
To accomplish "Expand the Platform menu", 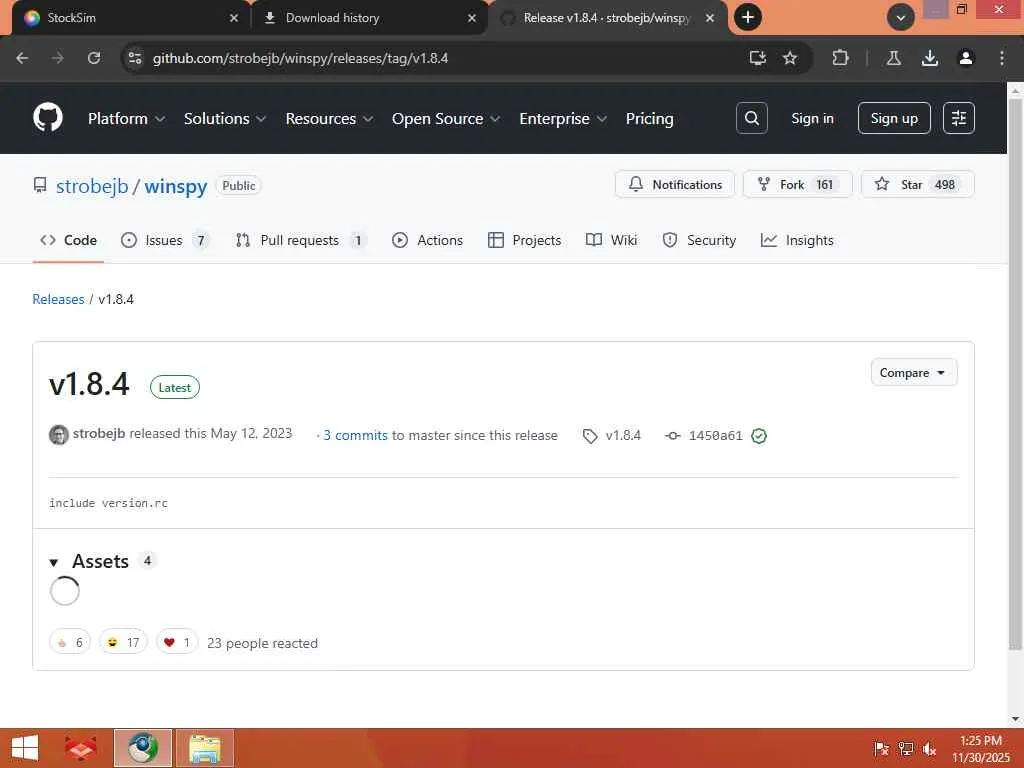I will click(126, 118).
